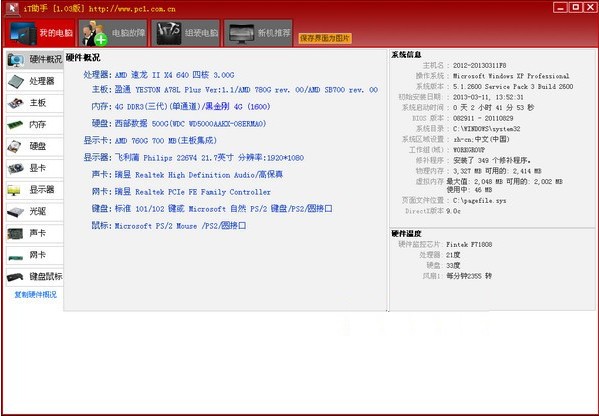Click hostname value 2012-20130311FB
This screenshot has height=416, width=599.
tap(479, 66)
